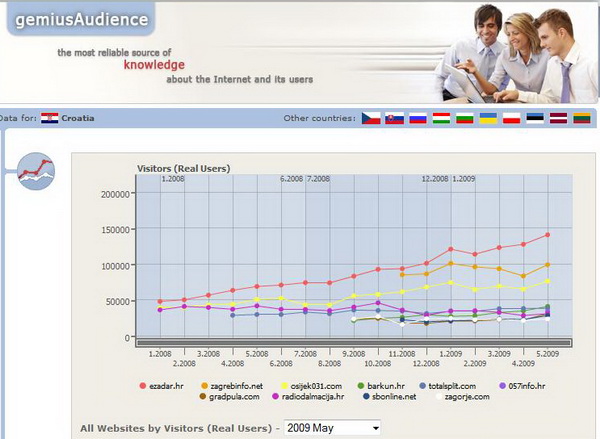600x439 pixels.
Task: Click the ezadar.hr red legend dot
Action: 144,384
